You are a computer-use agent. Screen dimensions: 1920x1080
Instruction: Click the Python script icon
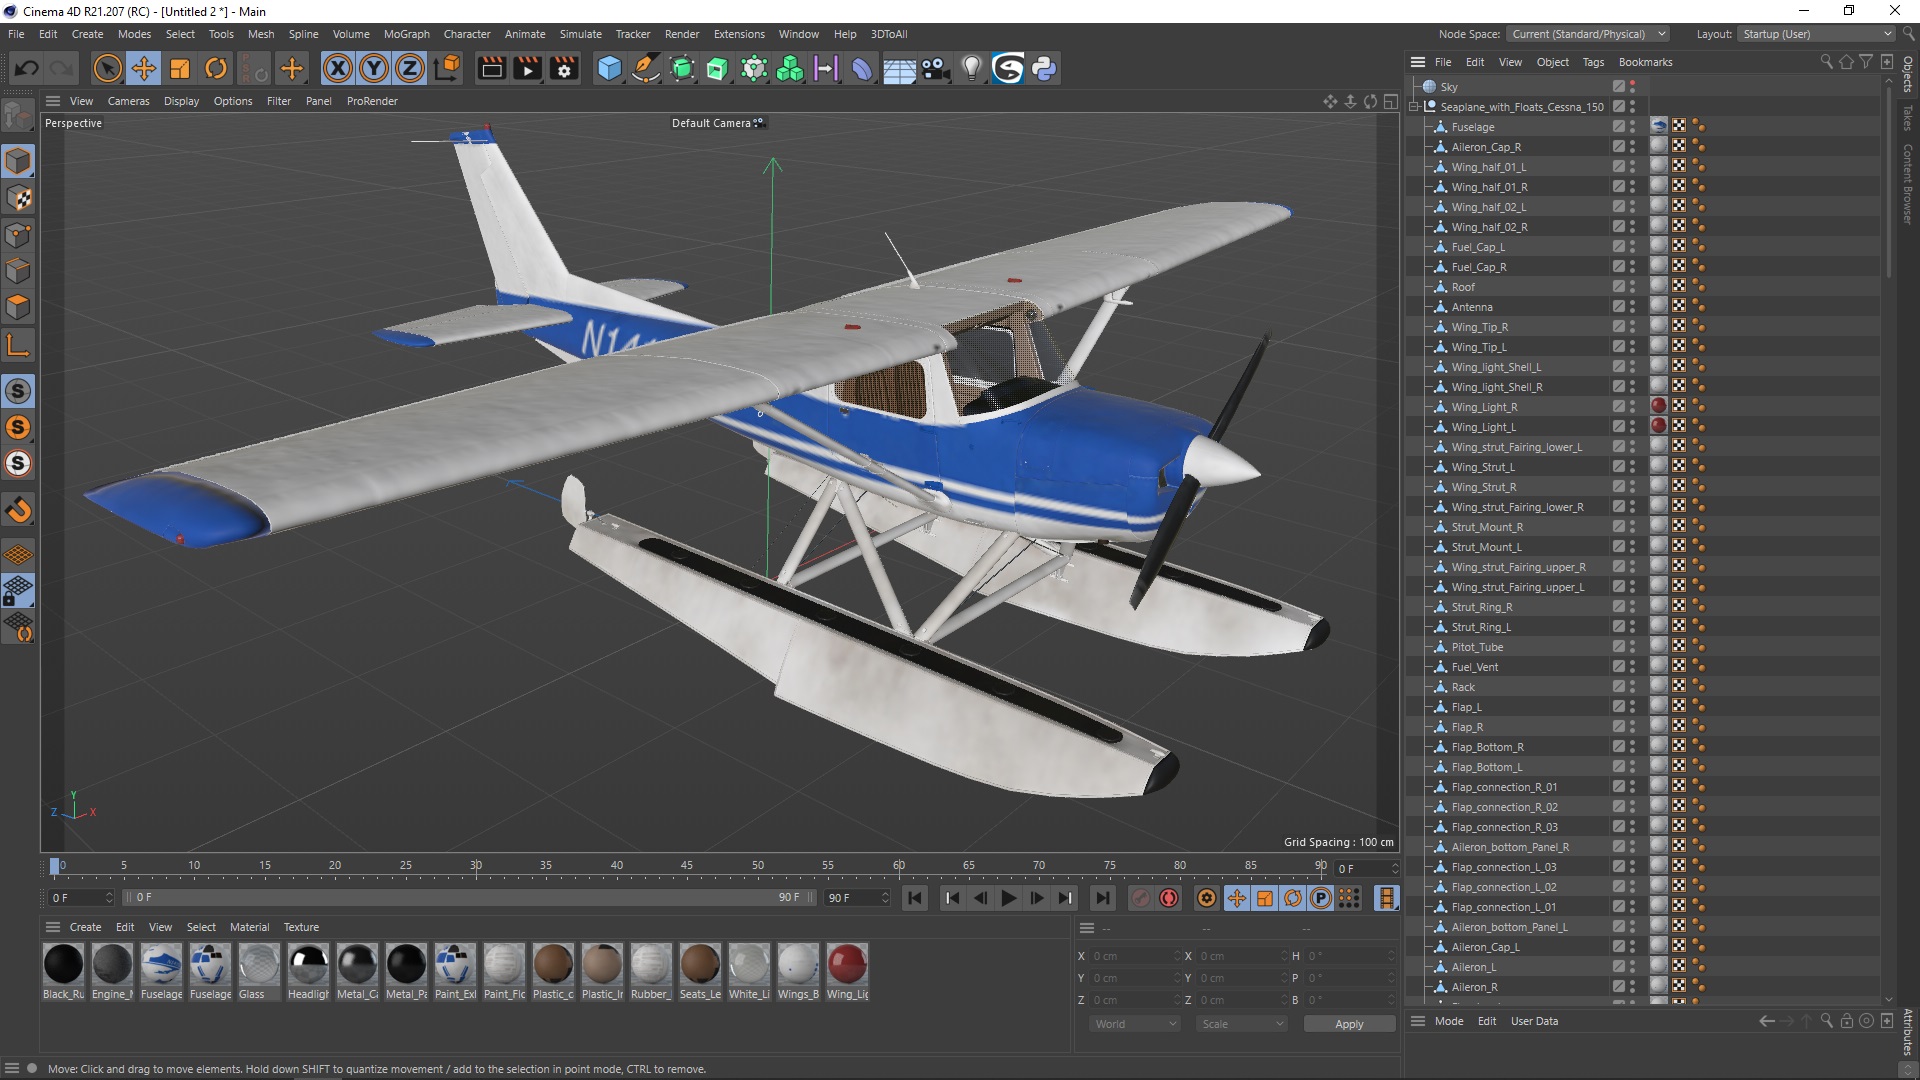click(x=1044, y=68)
